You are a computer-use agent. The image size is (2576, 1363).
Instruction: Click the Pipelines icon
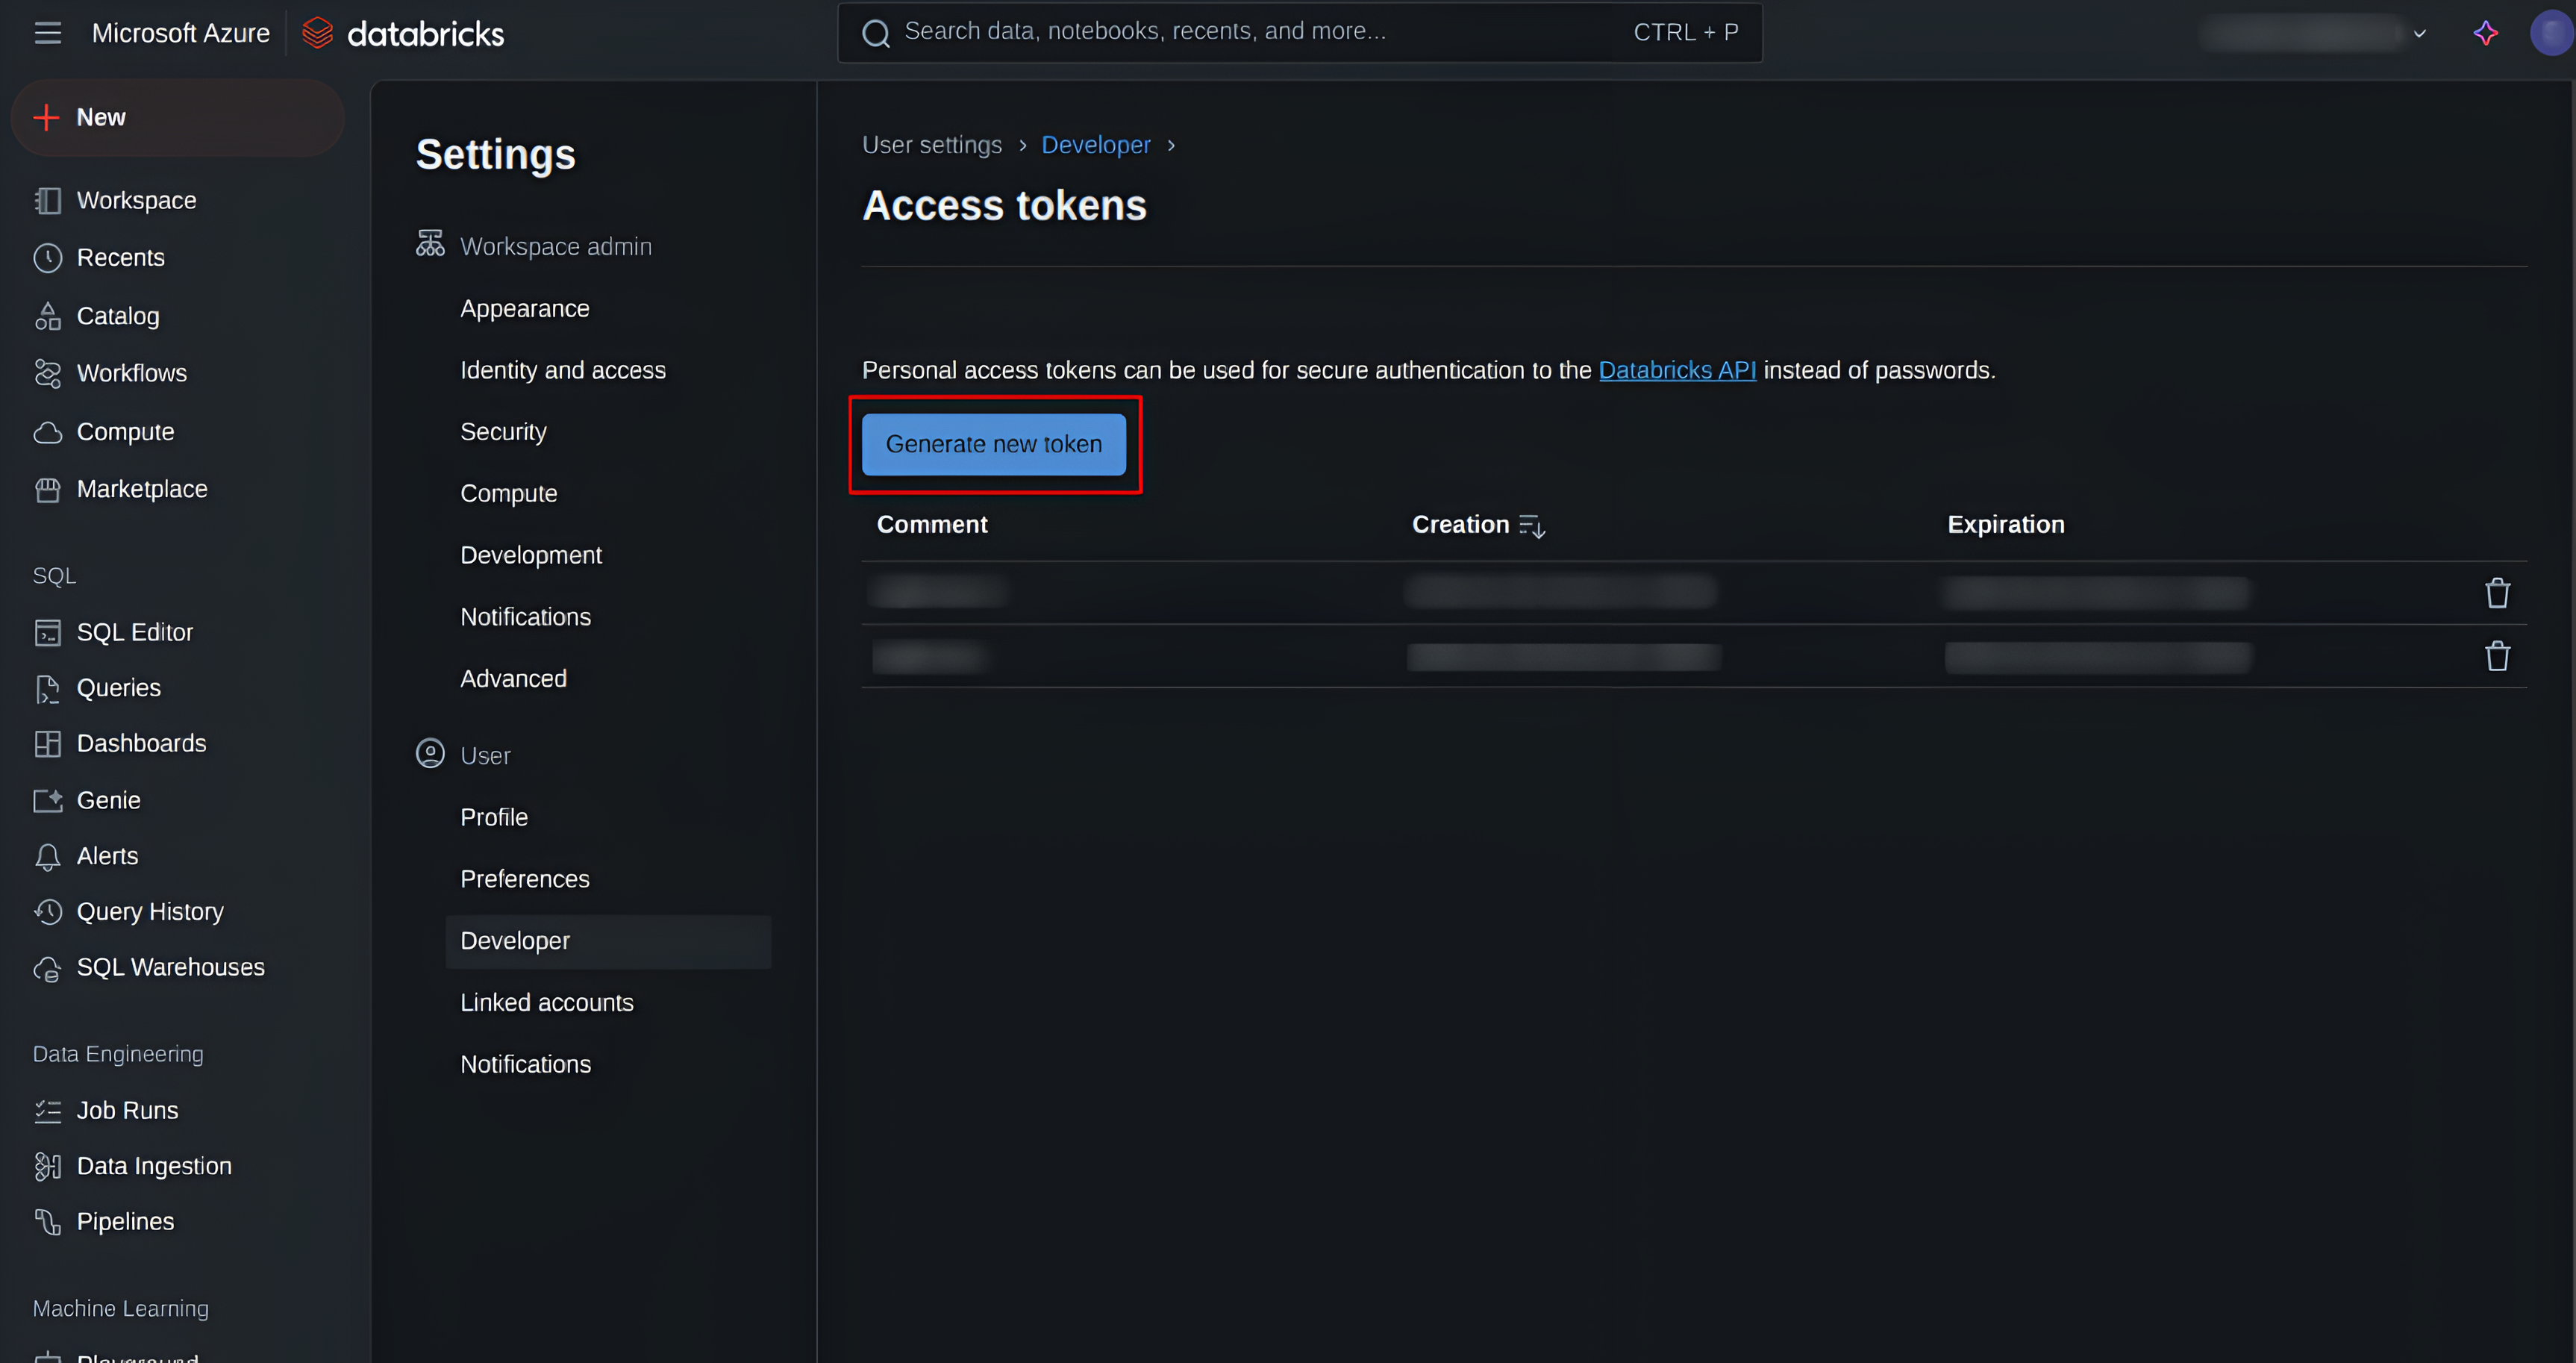click(47, 1221)
